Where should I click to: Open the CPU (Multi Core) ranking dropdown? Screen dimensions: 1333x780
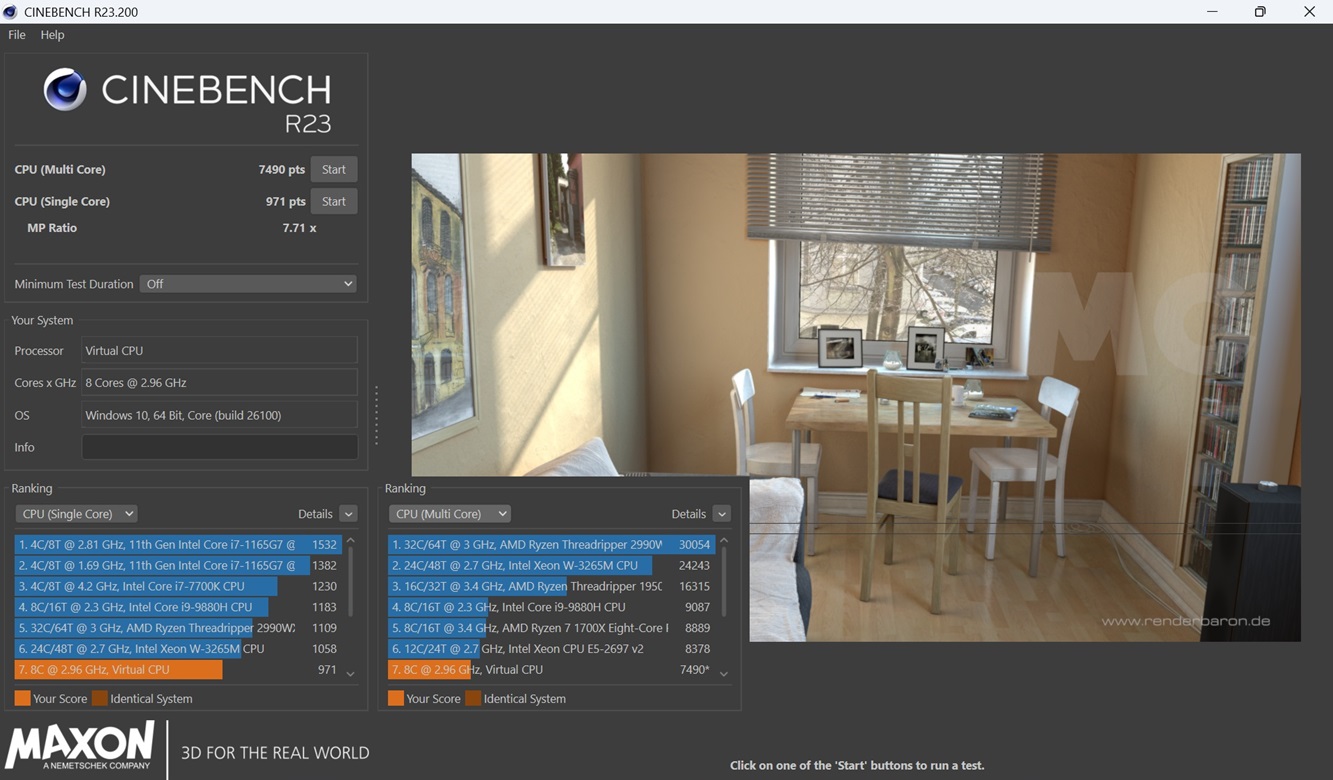click(450, 514)
